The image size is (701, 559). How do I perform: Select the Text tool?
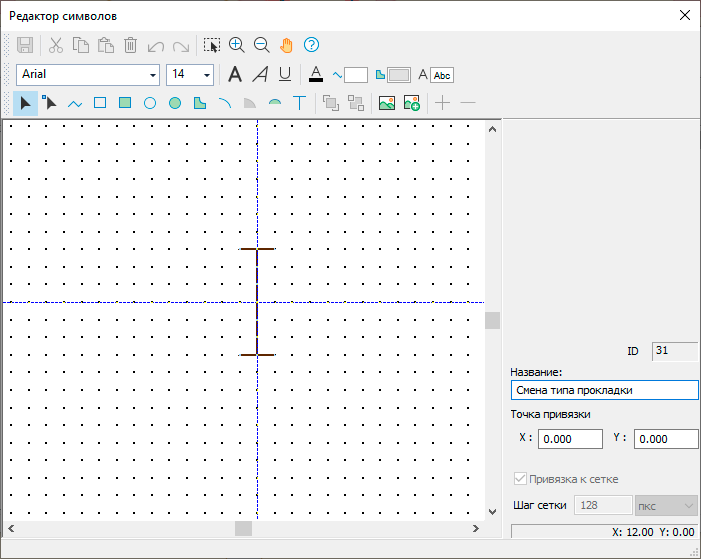pyautogui.click(x=299, y=103)
